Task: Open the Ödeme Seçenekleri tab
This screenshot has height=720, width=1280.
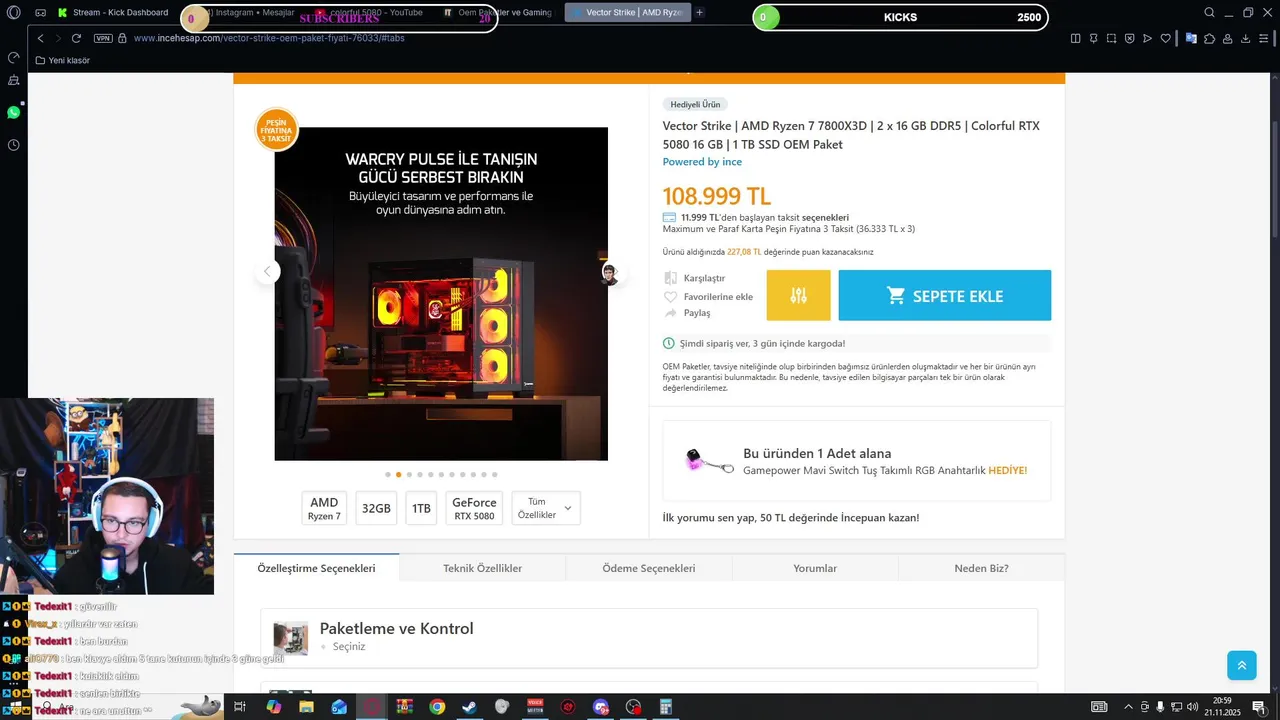Action: tap(648, 568)
